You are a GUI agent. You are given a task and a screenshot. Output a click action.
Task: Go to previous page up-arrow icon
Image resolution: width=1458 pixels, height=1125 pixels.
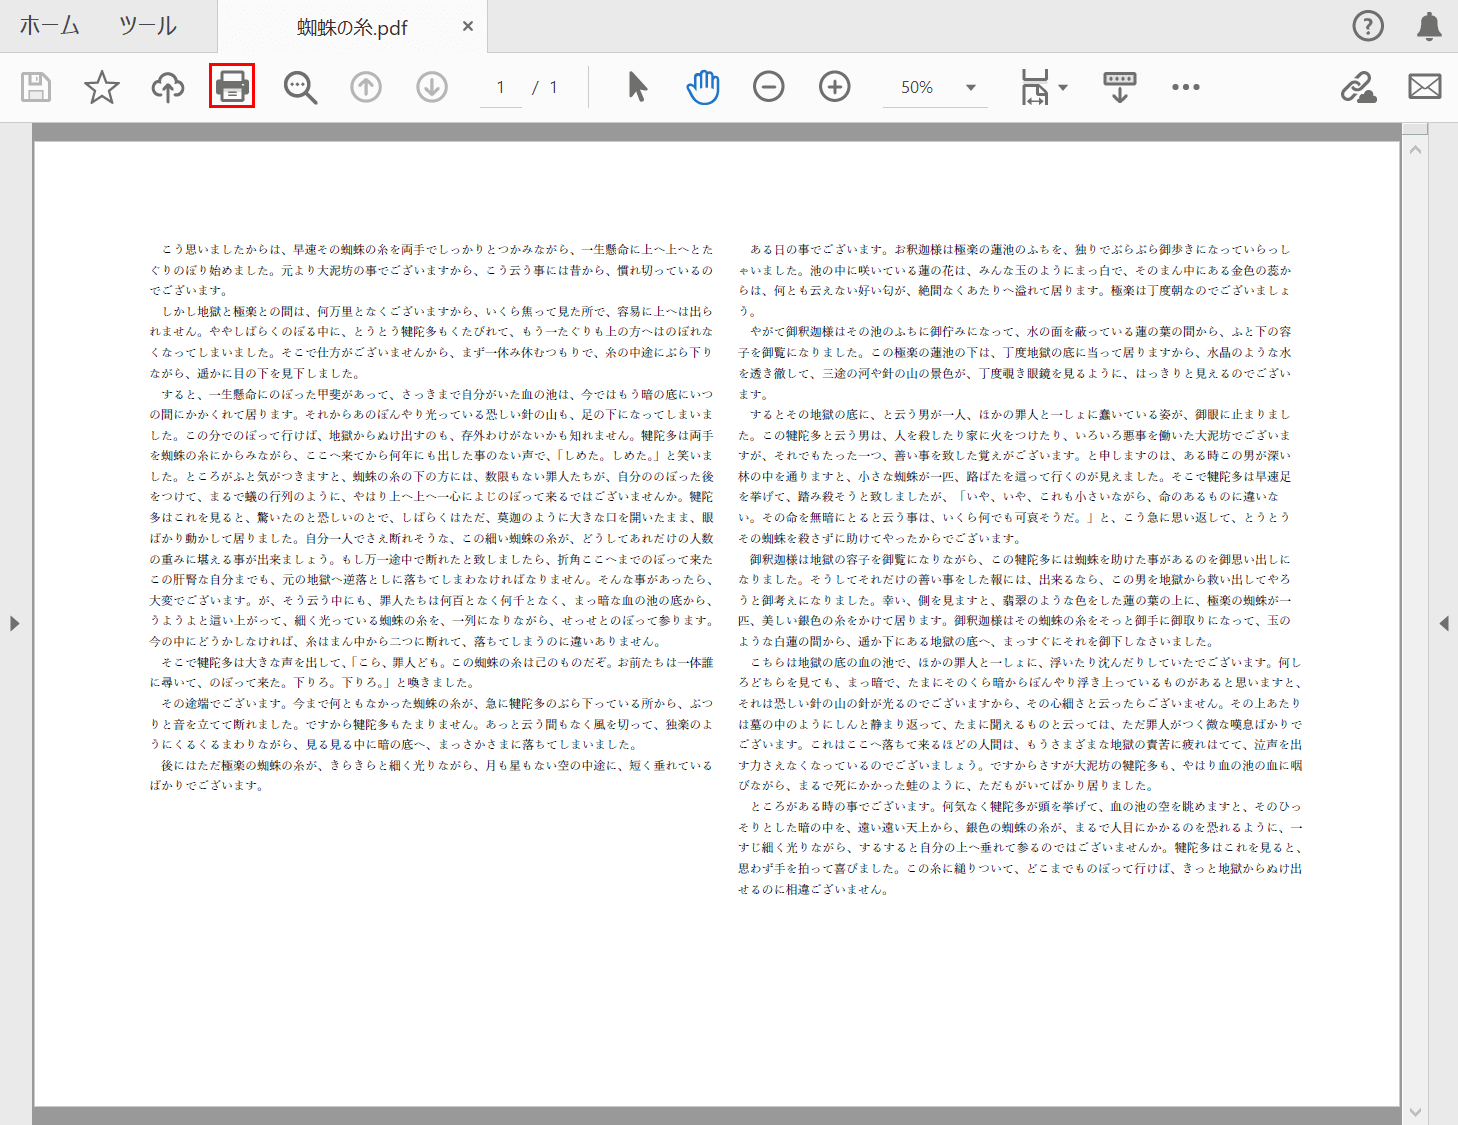pos(366,87)
